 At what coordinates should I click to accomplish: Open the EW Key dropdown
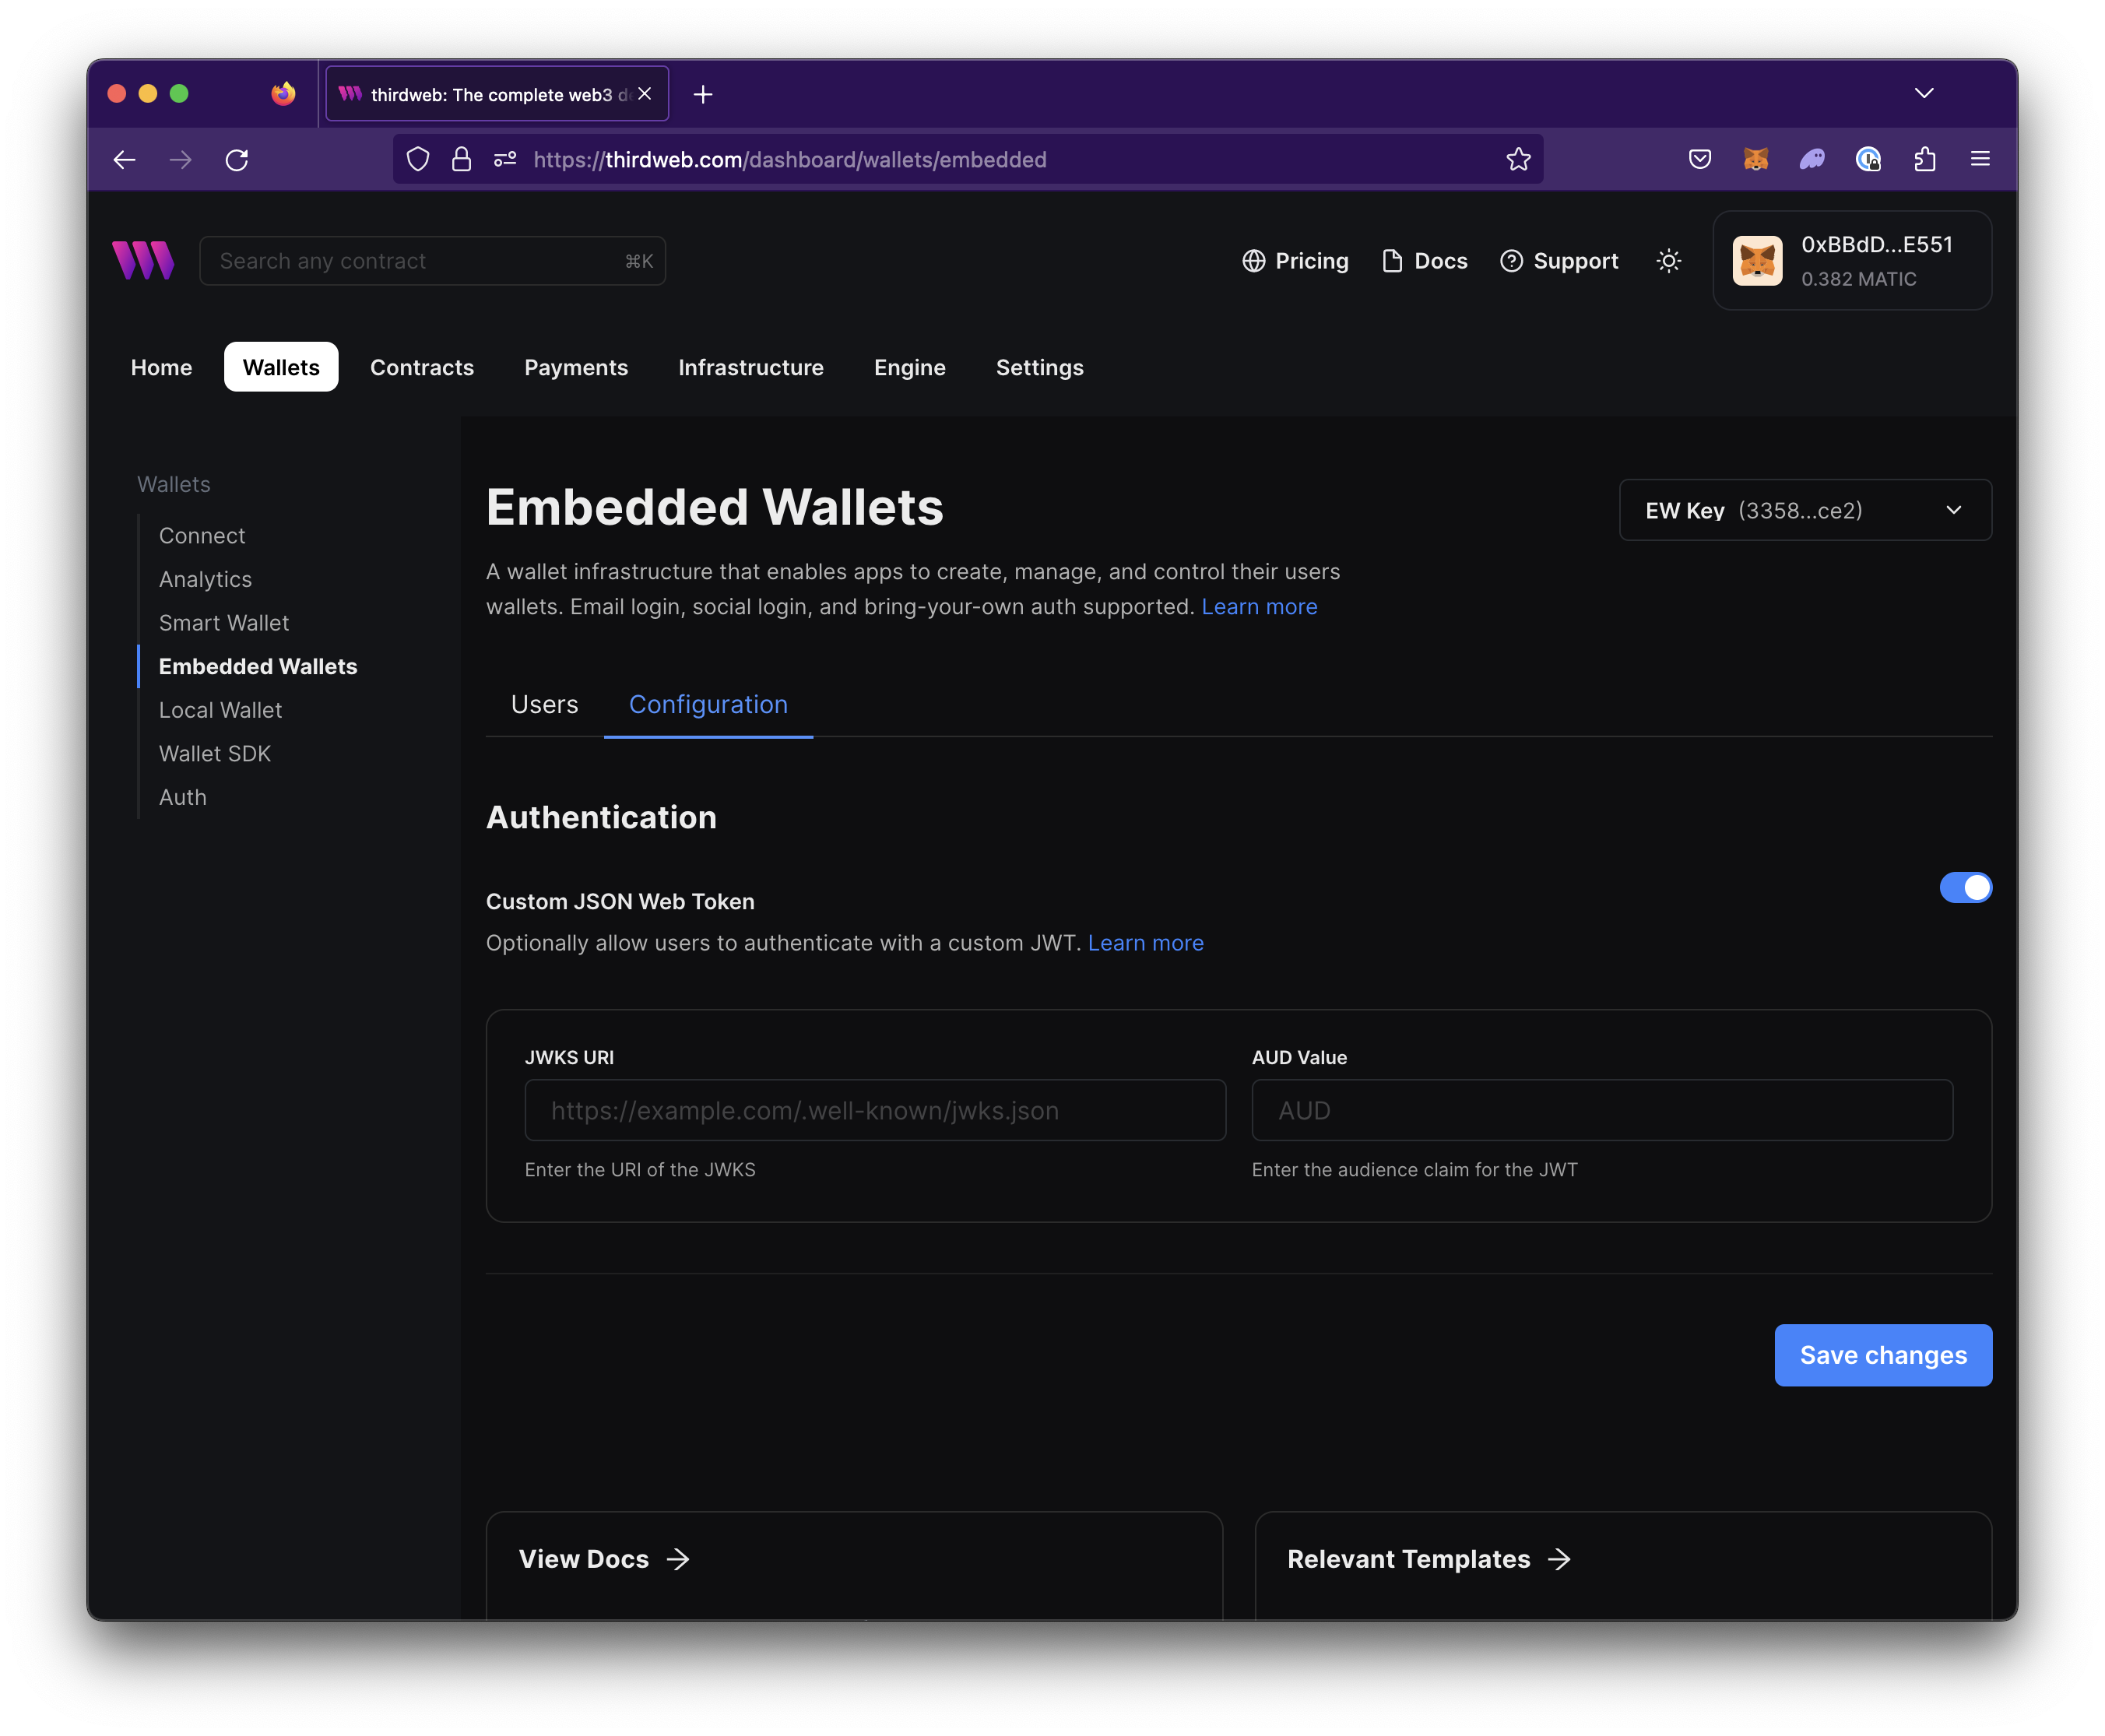point(1804,510)
